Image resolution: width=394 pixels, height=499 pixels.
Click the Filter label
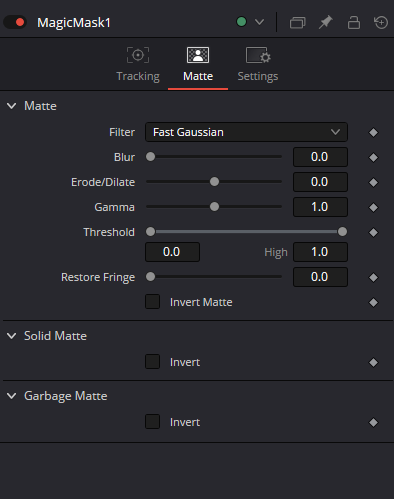coord(122,132)
